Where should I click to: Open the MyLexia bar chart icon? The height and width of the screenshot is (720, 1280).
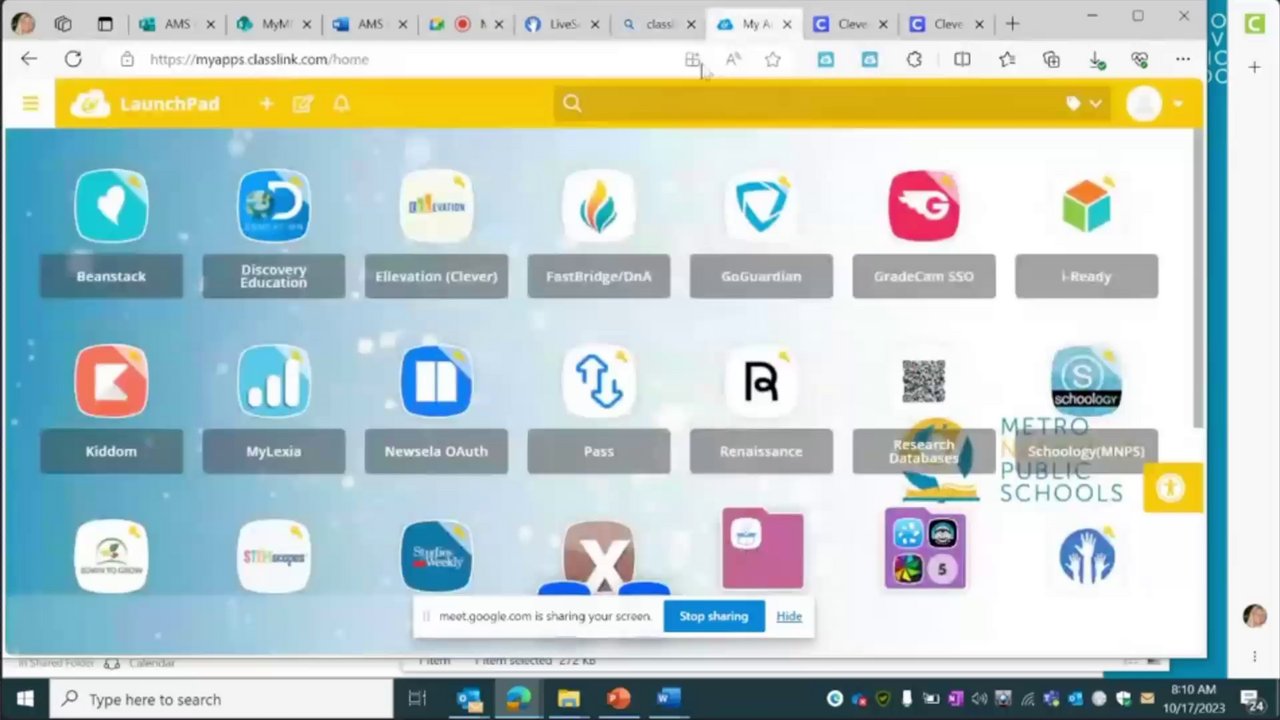coord(274,381)
